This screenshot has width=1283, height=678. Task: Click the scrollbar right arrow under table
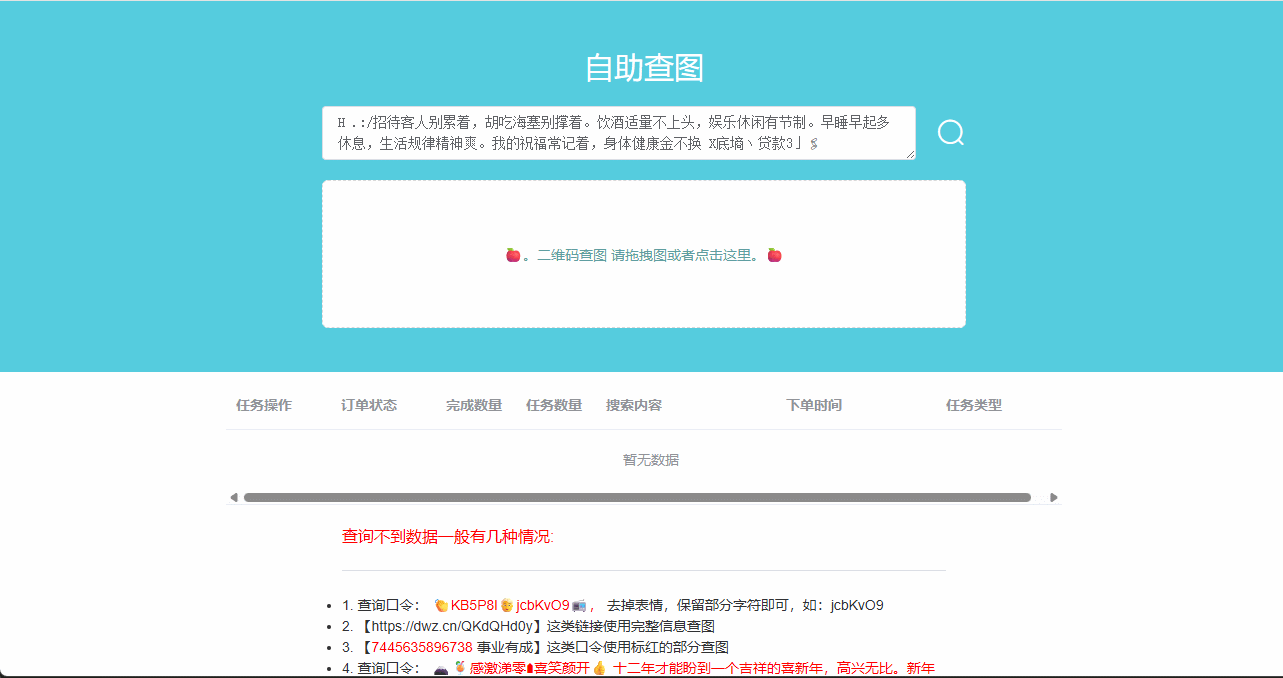click(x=1053, y=497)
